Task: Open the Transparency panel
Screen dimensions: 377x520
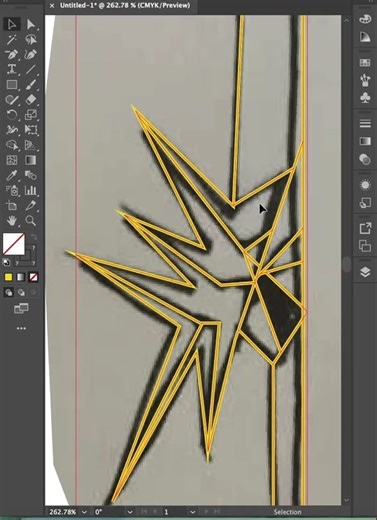Action: point(365,159)
